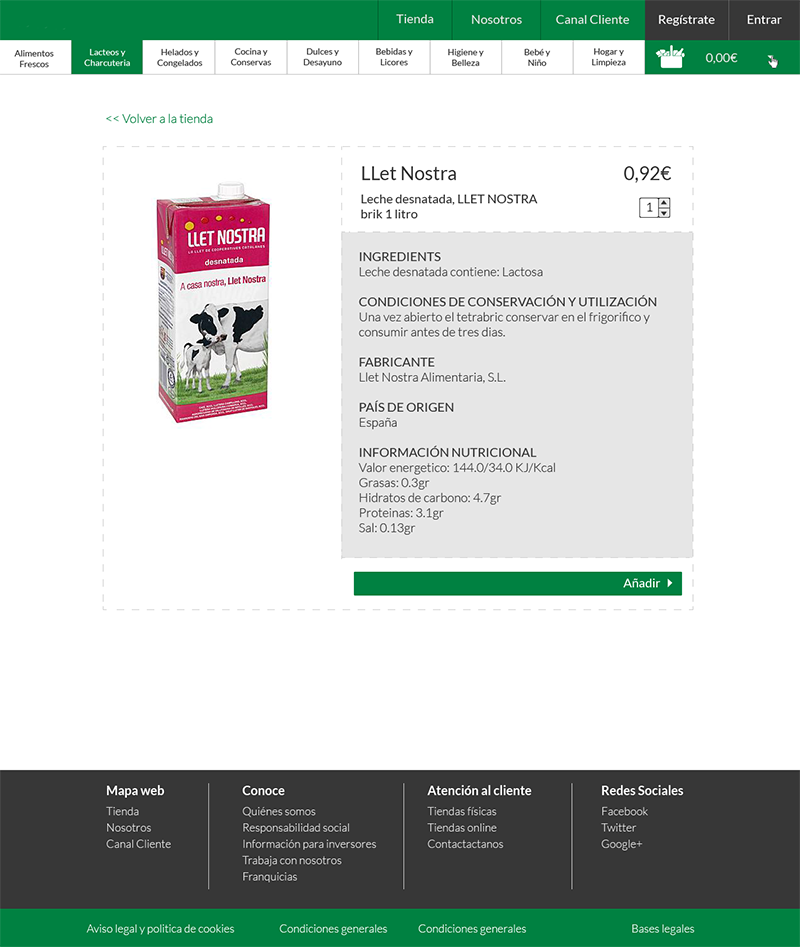This screenshot has width=800, height=947.
Task: Open Aviso legal y politica de cookies
Action: (x=160, y=929)
